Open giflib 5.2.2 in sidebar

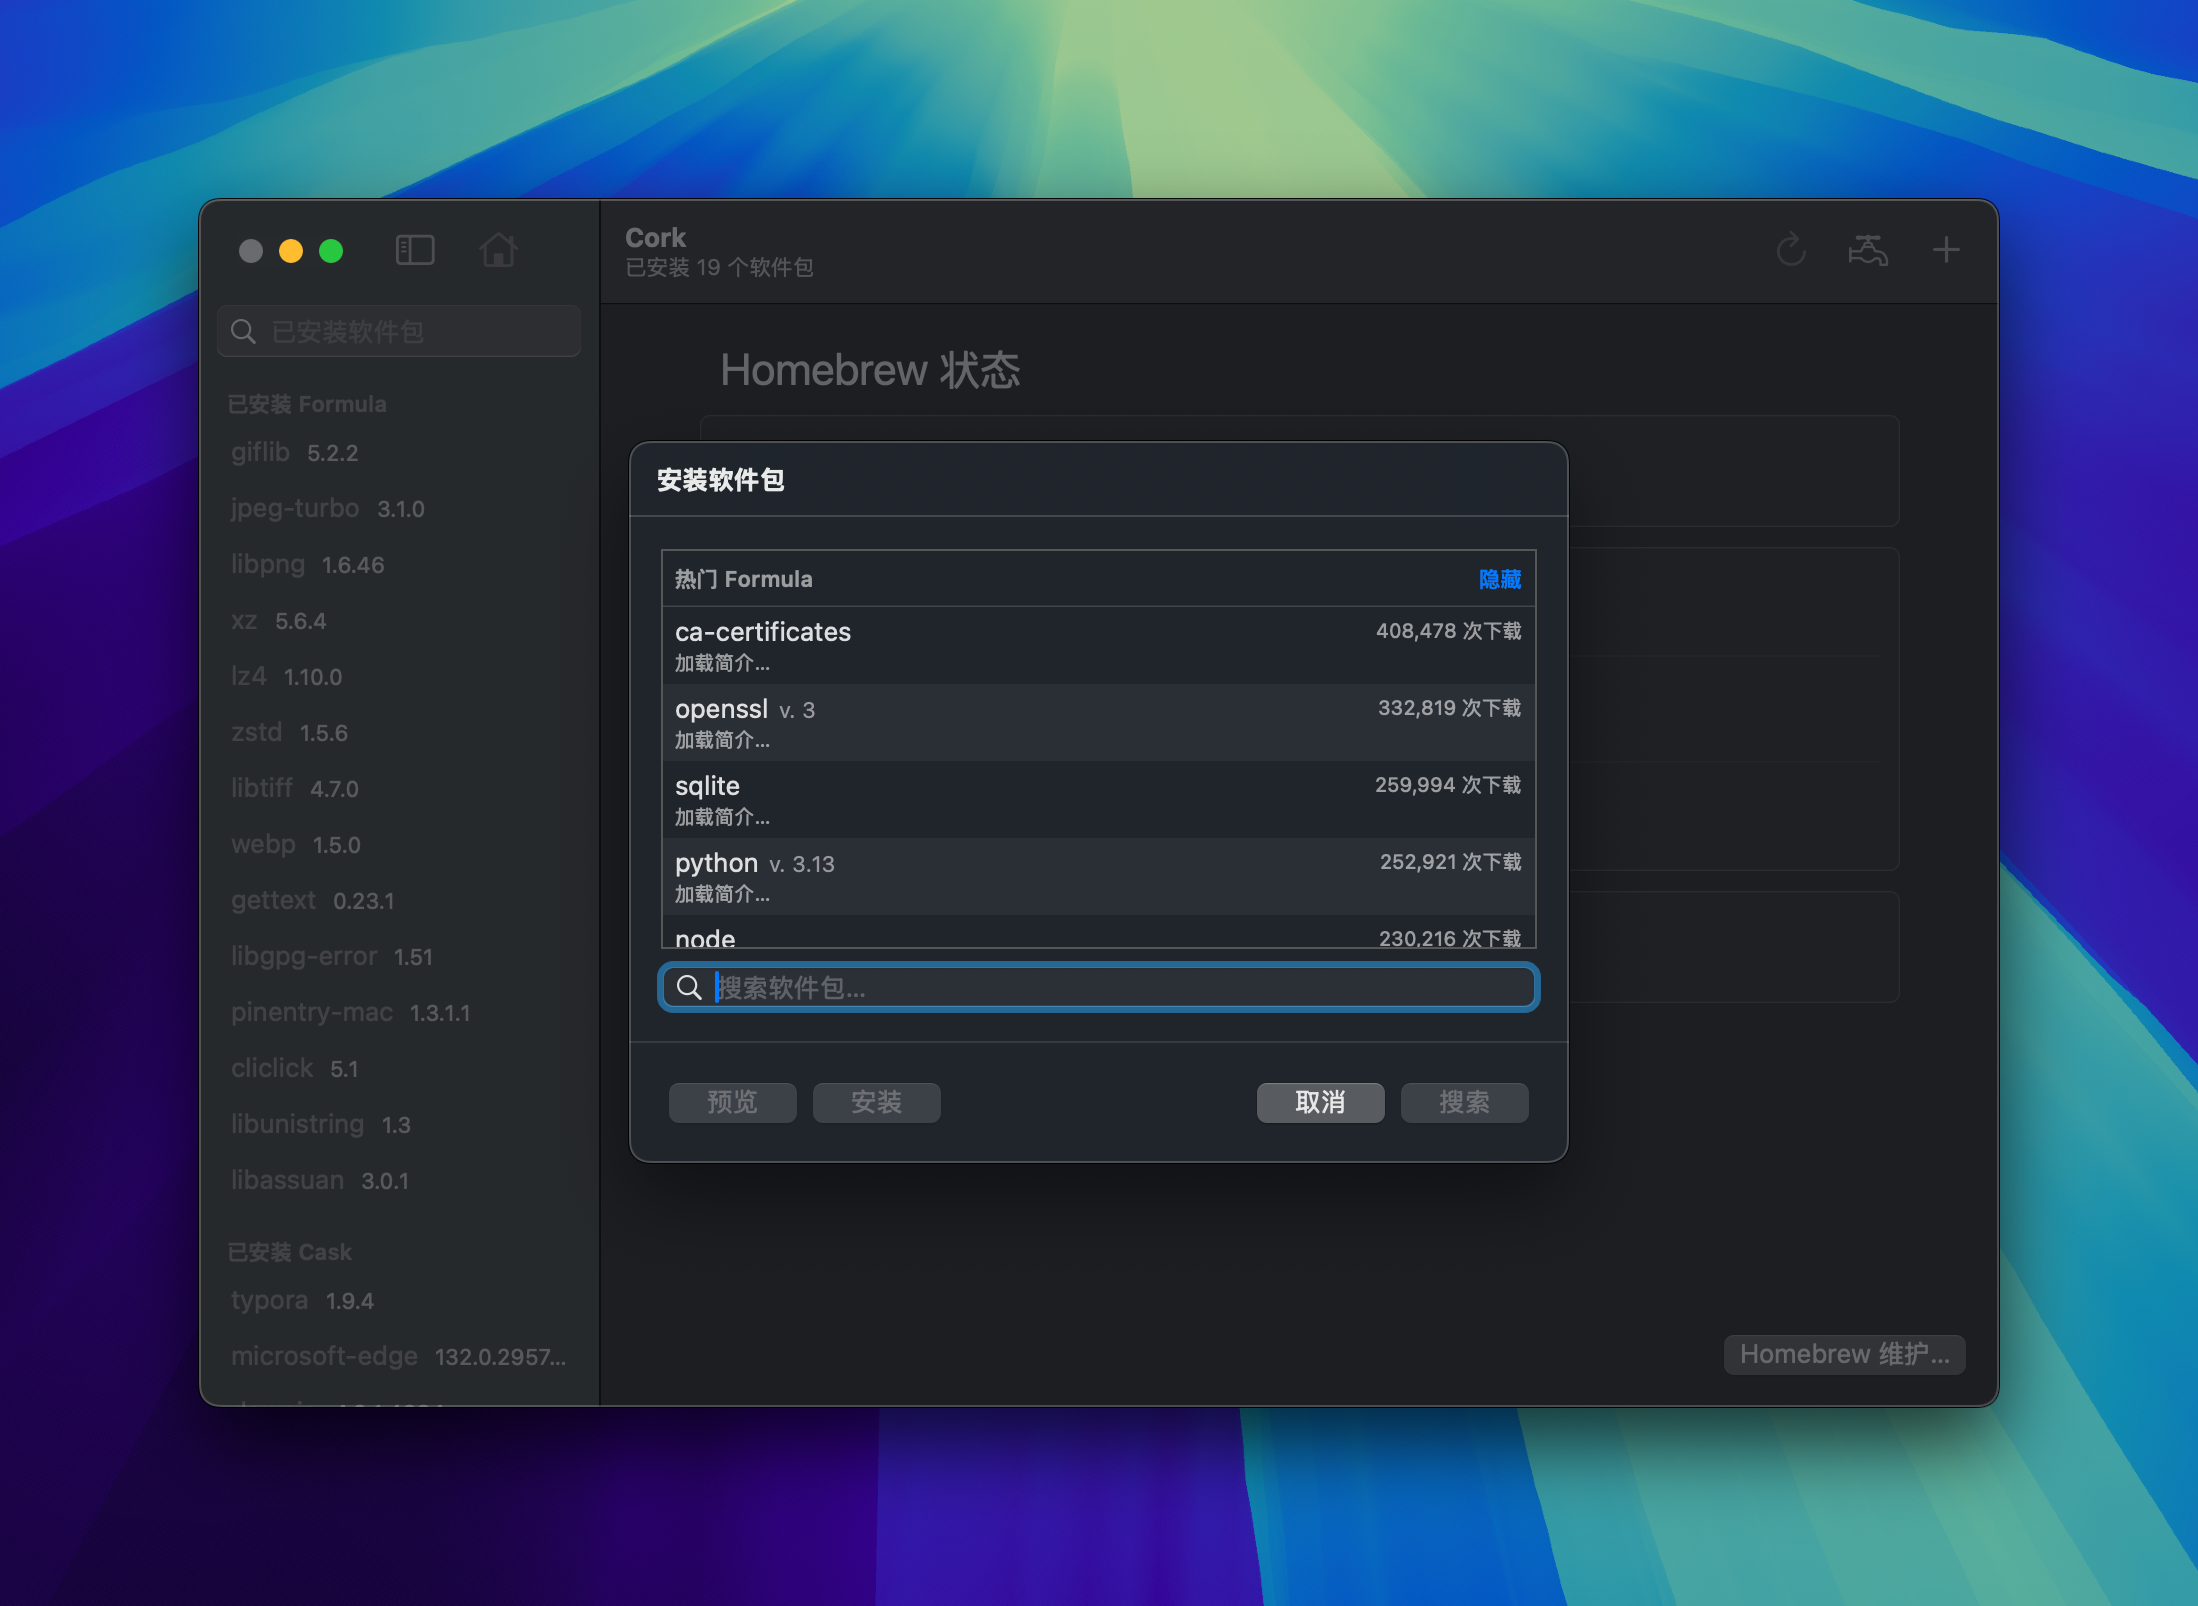tap(399, 453)
